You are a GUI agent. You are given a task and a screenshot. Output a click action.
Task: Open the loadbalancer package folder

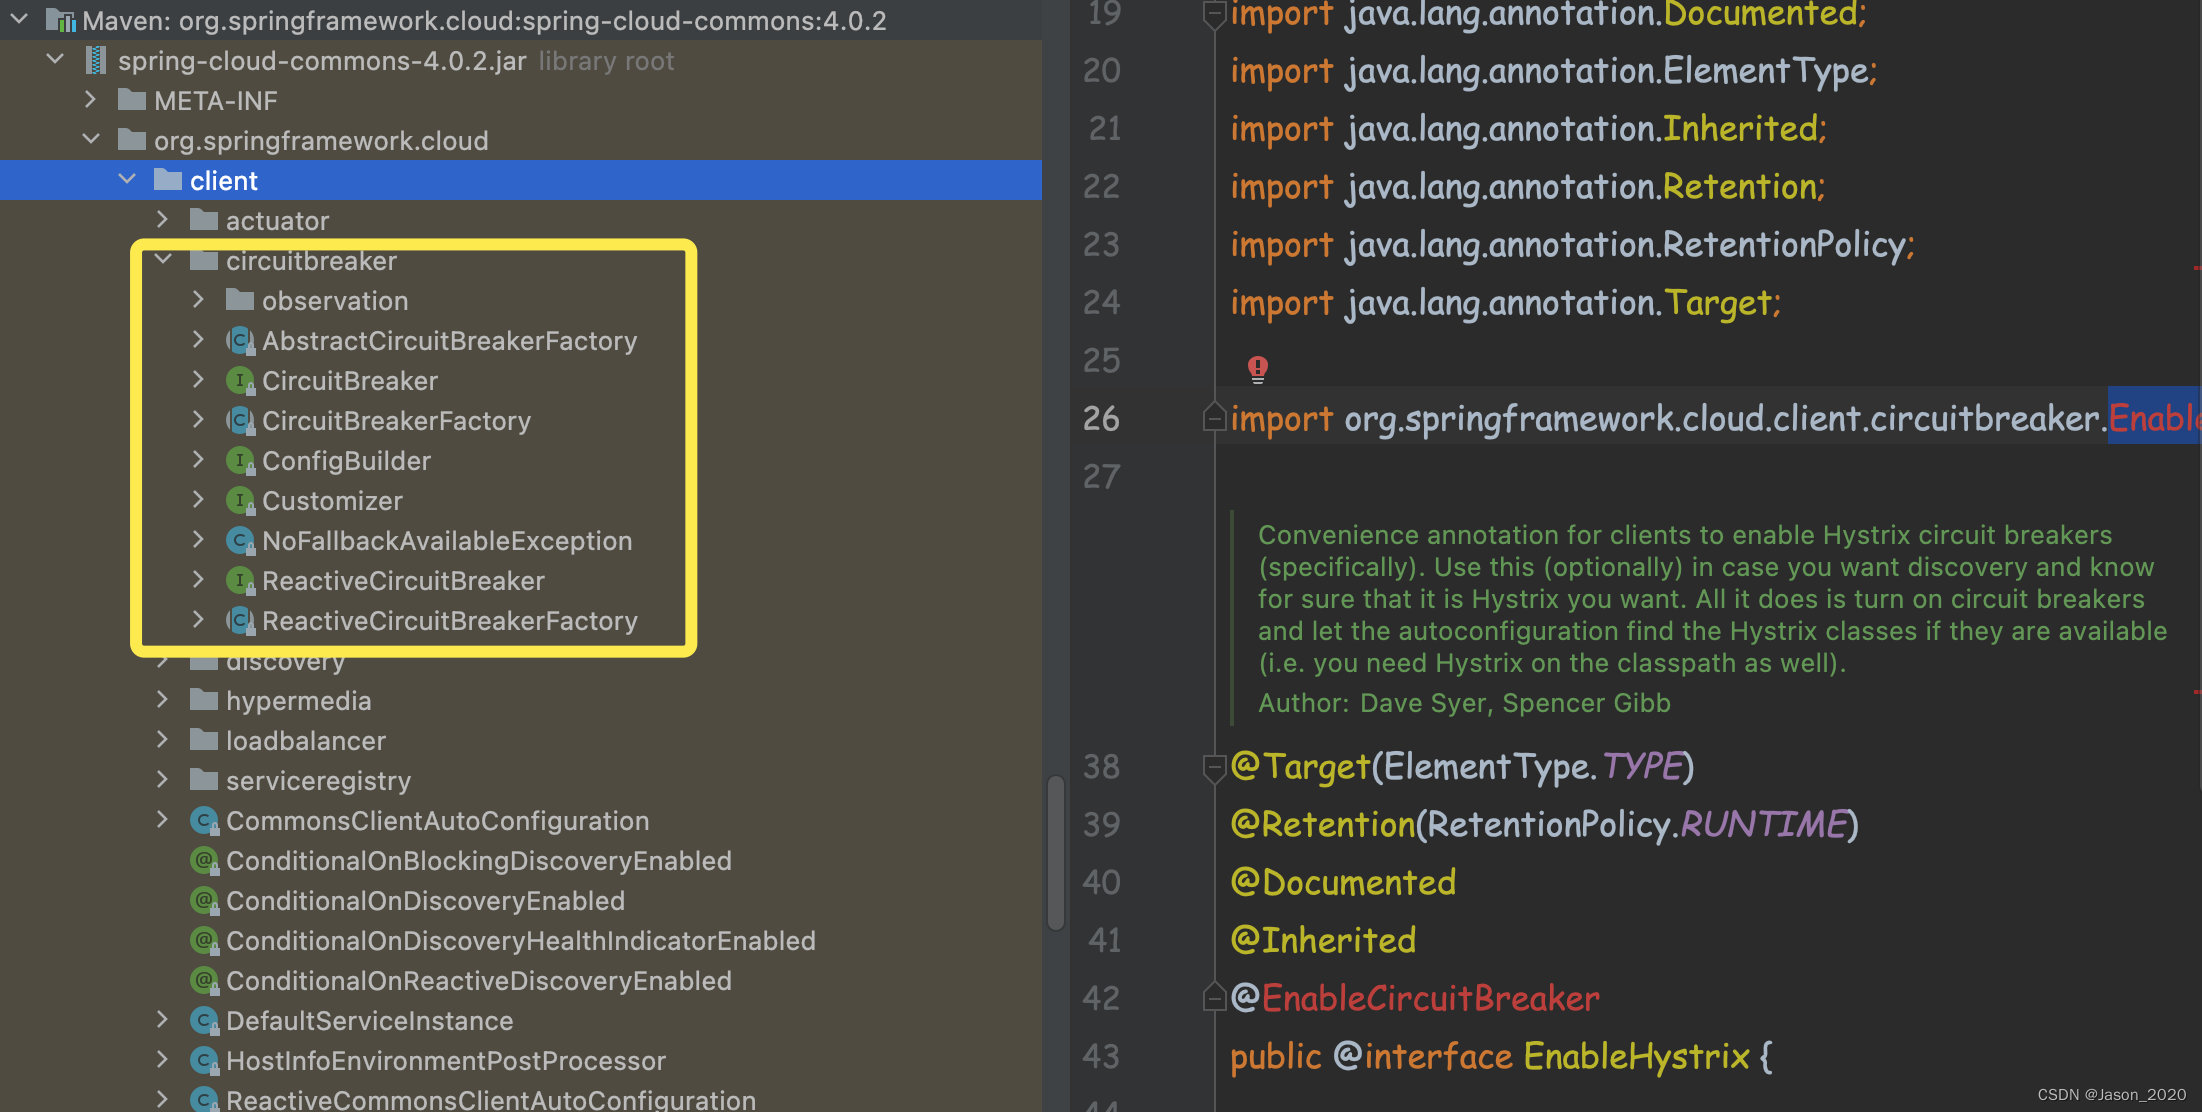(x=296, y=739)
